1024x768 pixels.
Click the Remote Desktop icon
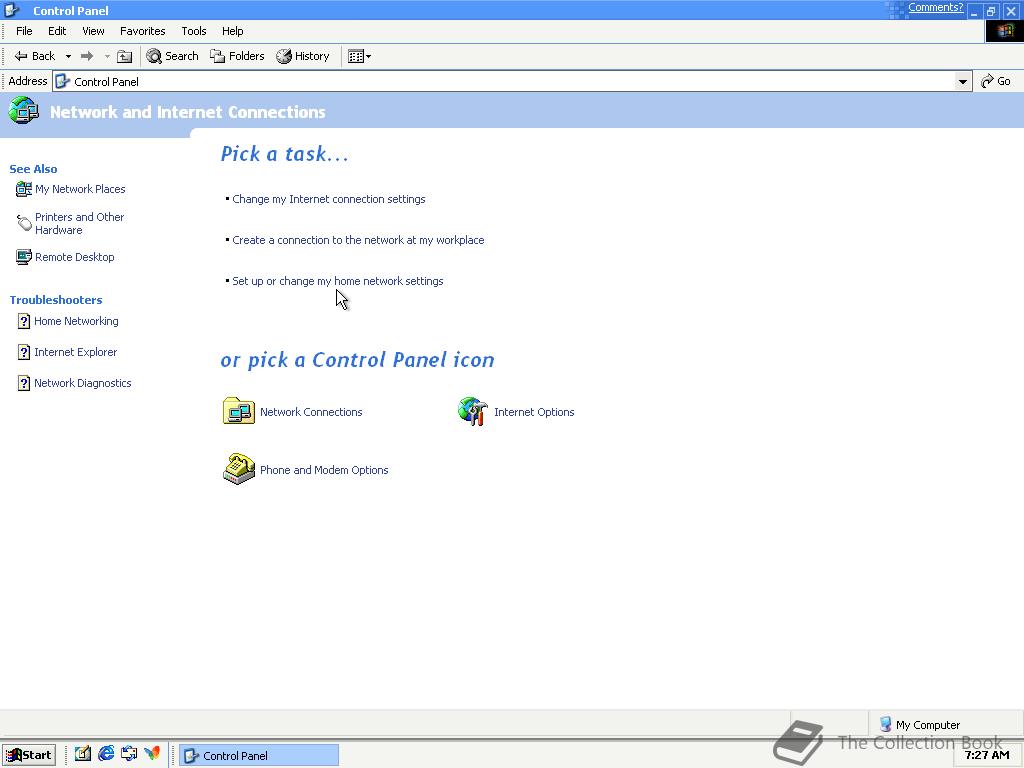tap(24, 257)
